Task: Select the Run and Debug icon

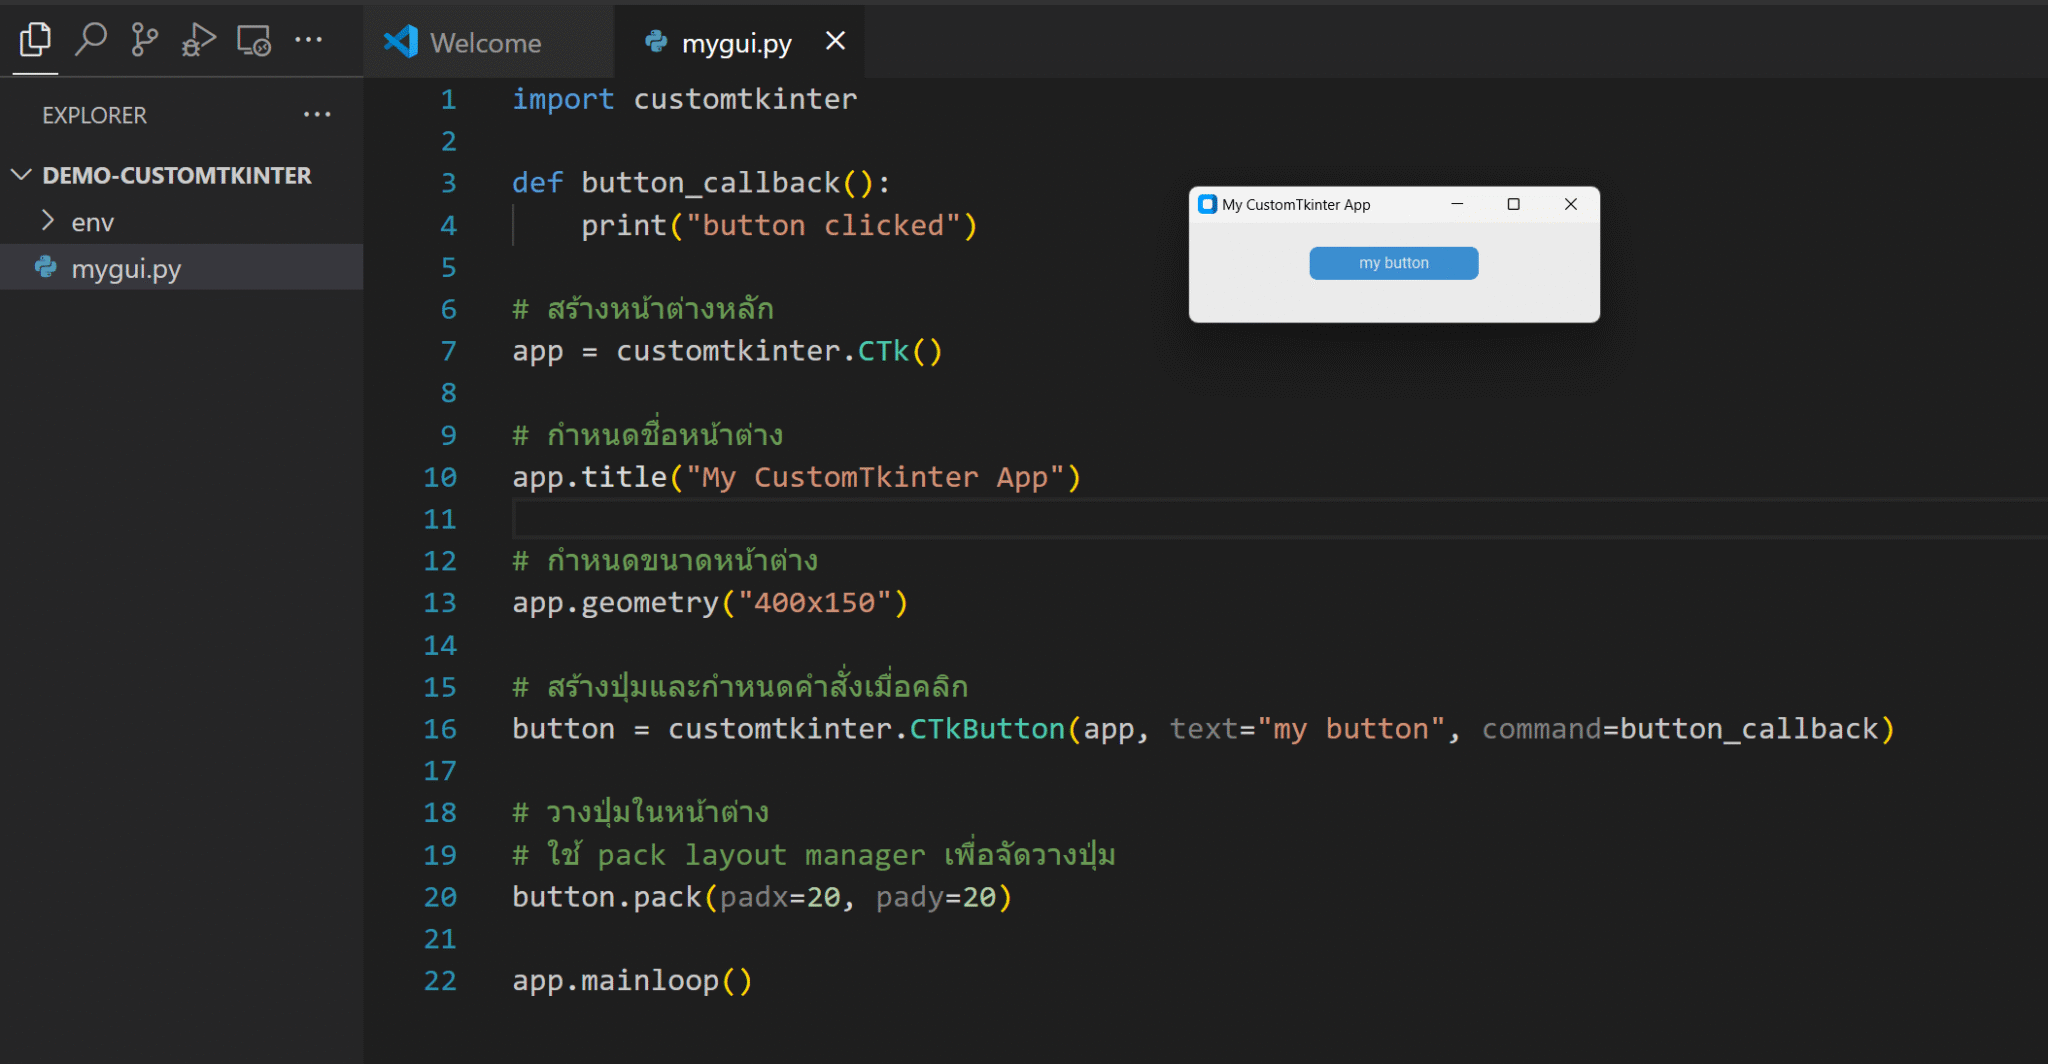Action: click(x=199, y=40)
